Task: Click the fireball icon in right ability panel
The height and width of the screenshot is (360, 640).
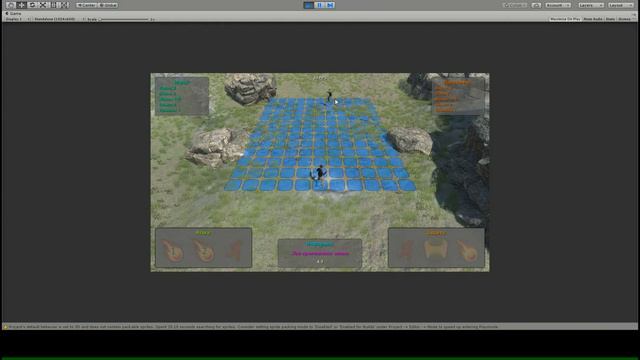Action: pyautogui.click(x=466, y=250)
